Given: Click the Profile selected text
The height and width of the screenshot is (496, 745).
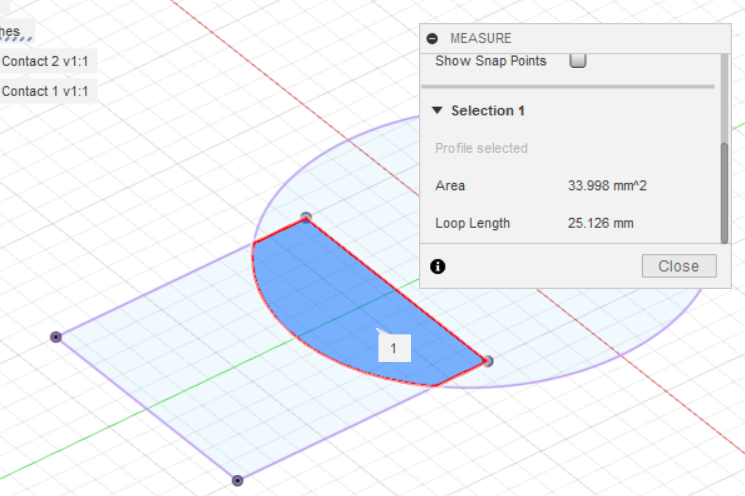Looking at the screenshot, I should (x=481, y=148).
